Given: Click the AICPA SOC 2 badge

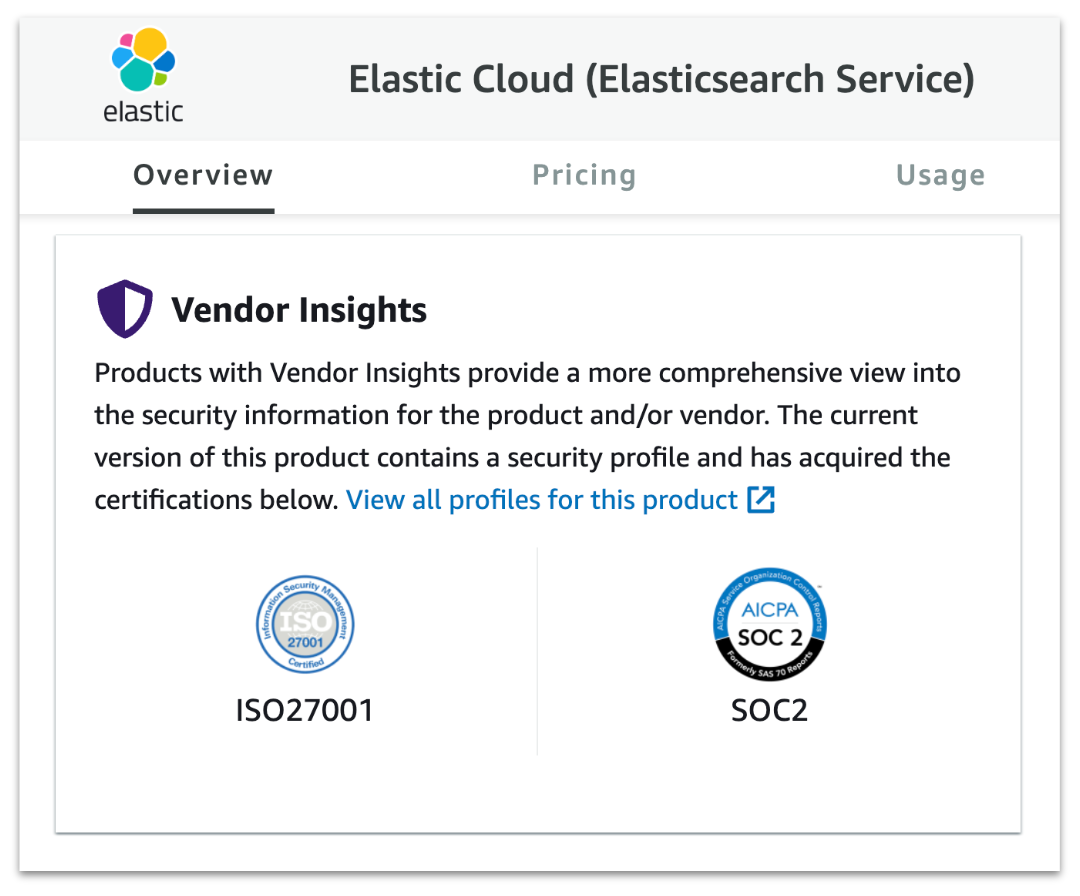Looking at the screenshot, I should point(769,624).
